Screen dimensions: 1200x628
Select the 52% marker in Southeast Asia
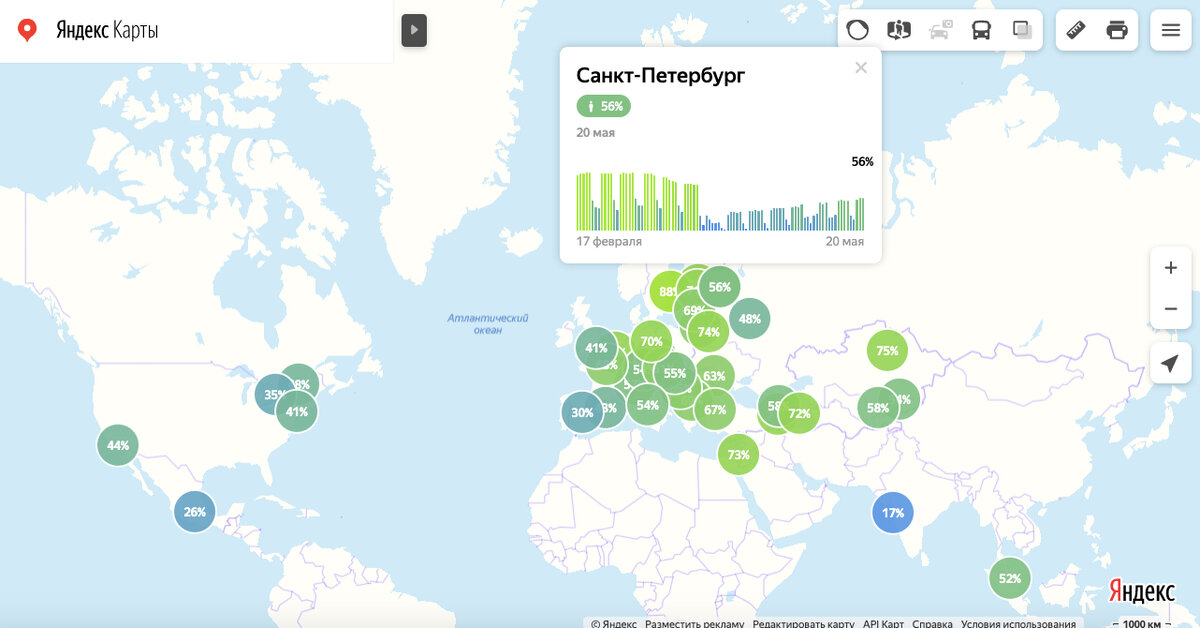click(x=1009, y=578)
